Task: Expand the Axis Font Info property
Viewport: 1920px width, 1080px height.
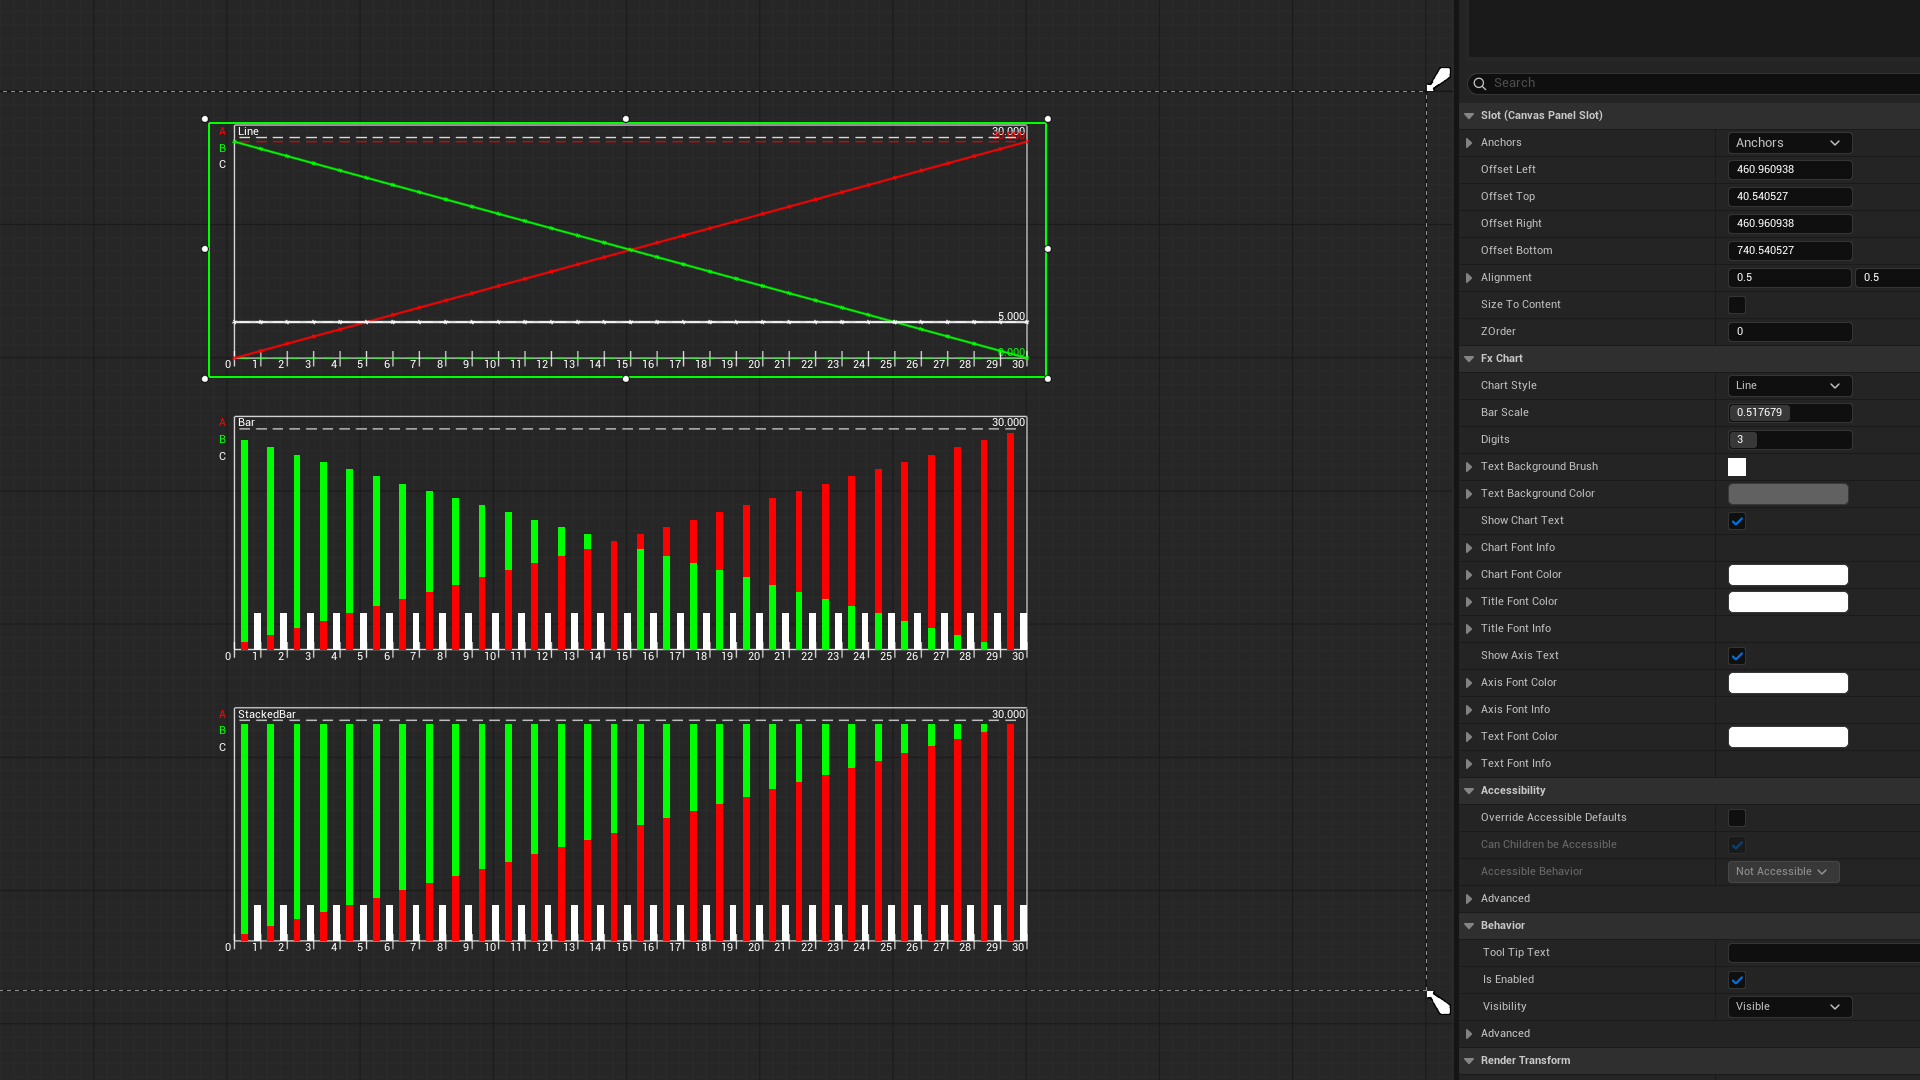Action: tap(1469, 710)
